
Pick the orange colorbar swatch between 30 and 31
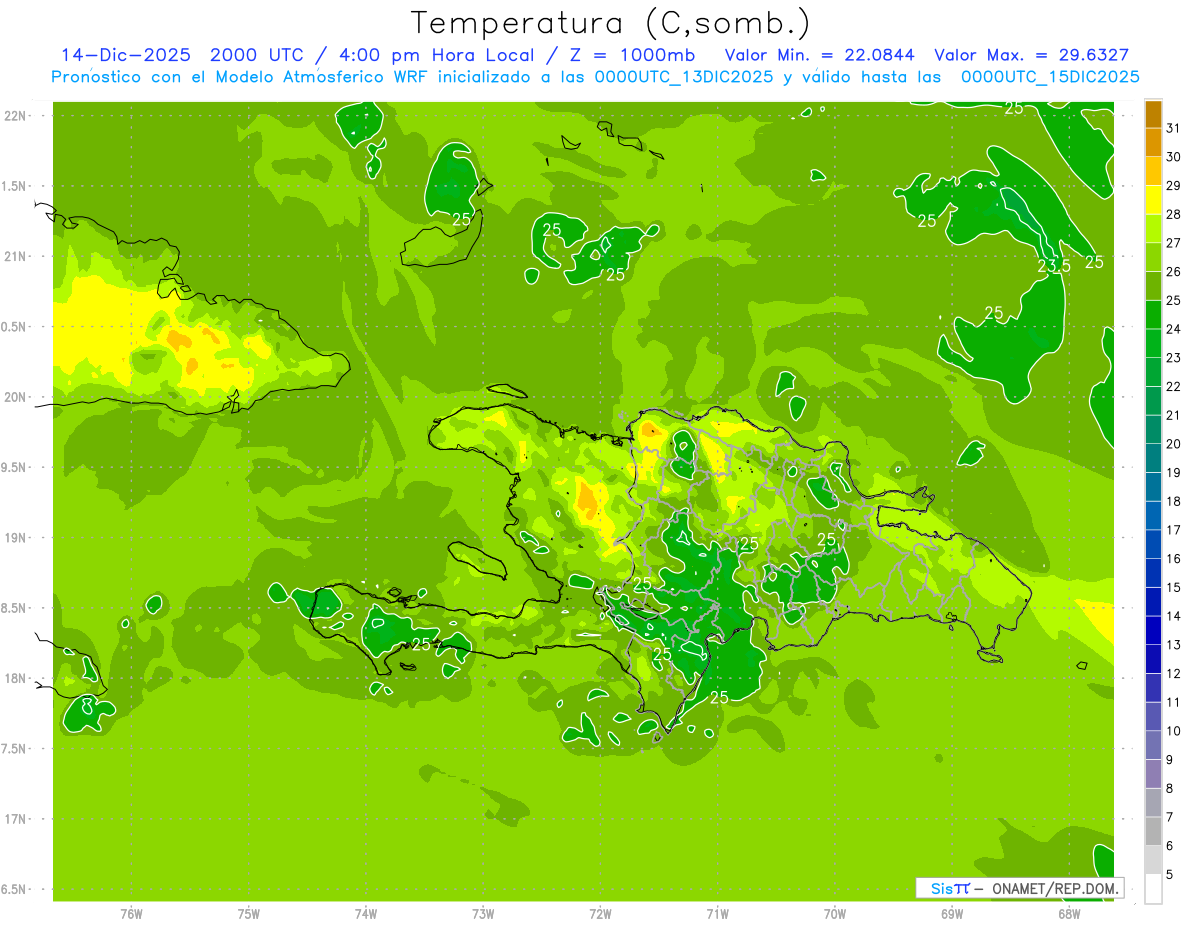click(1153, 143)
